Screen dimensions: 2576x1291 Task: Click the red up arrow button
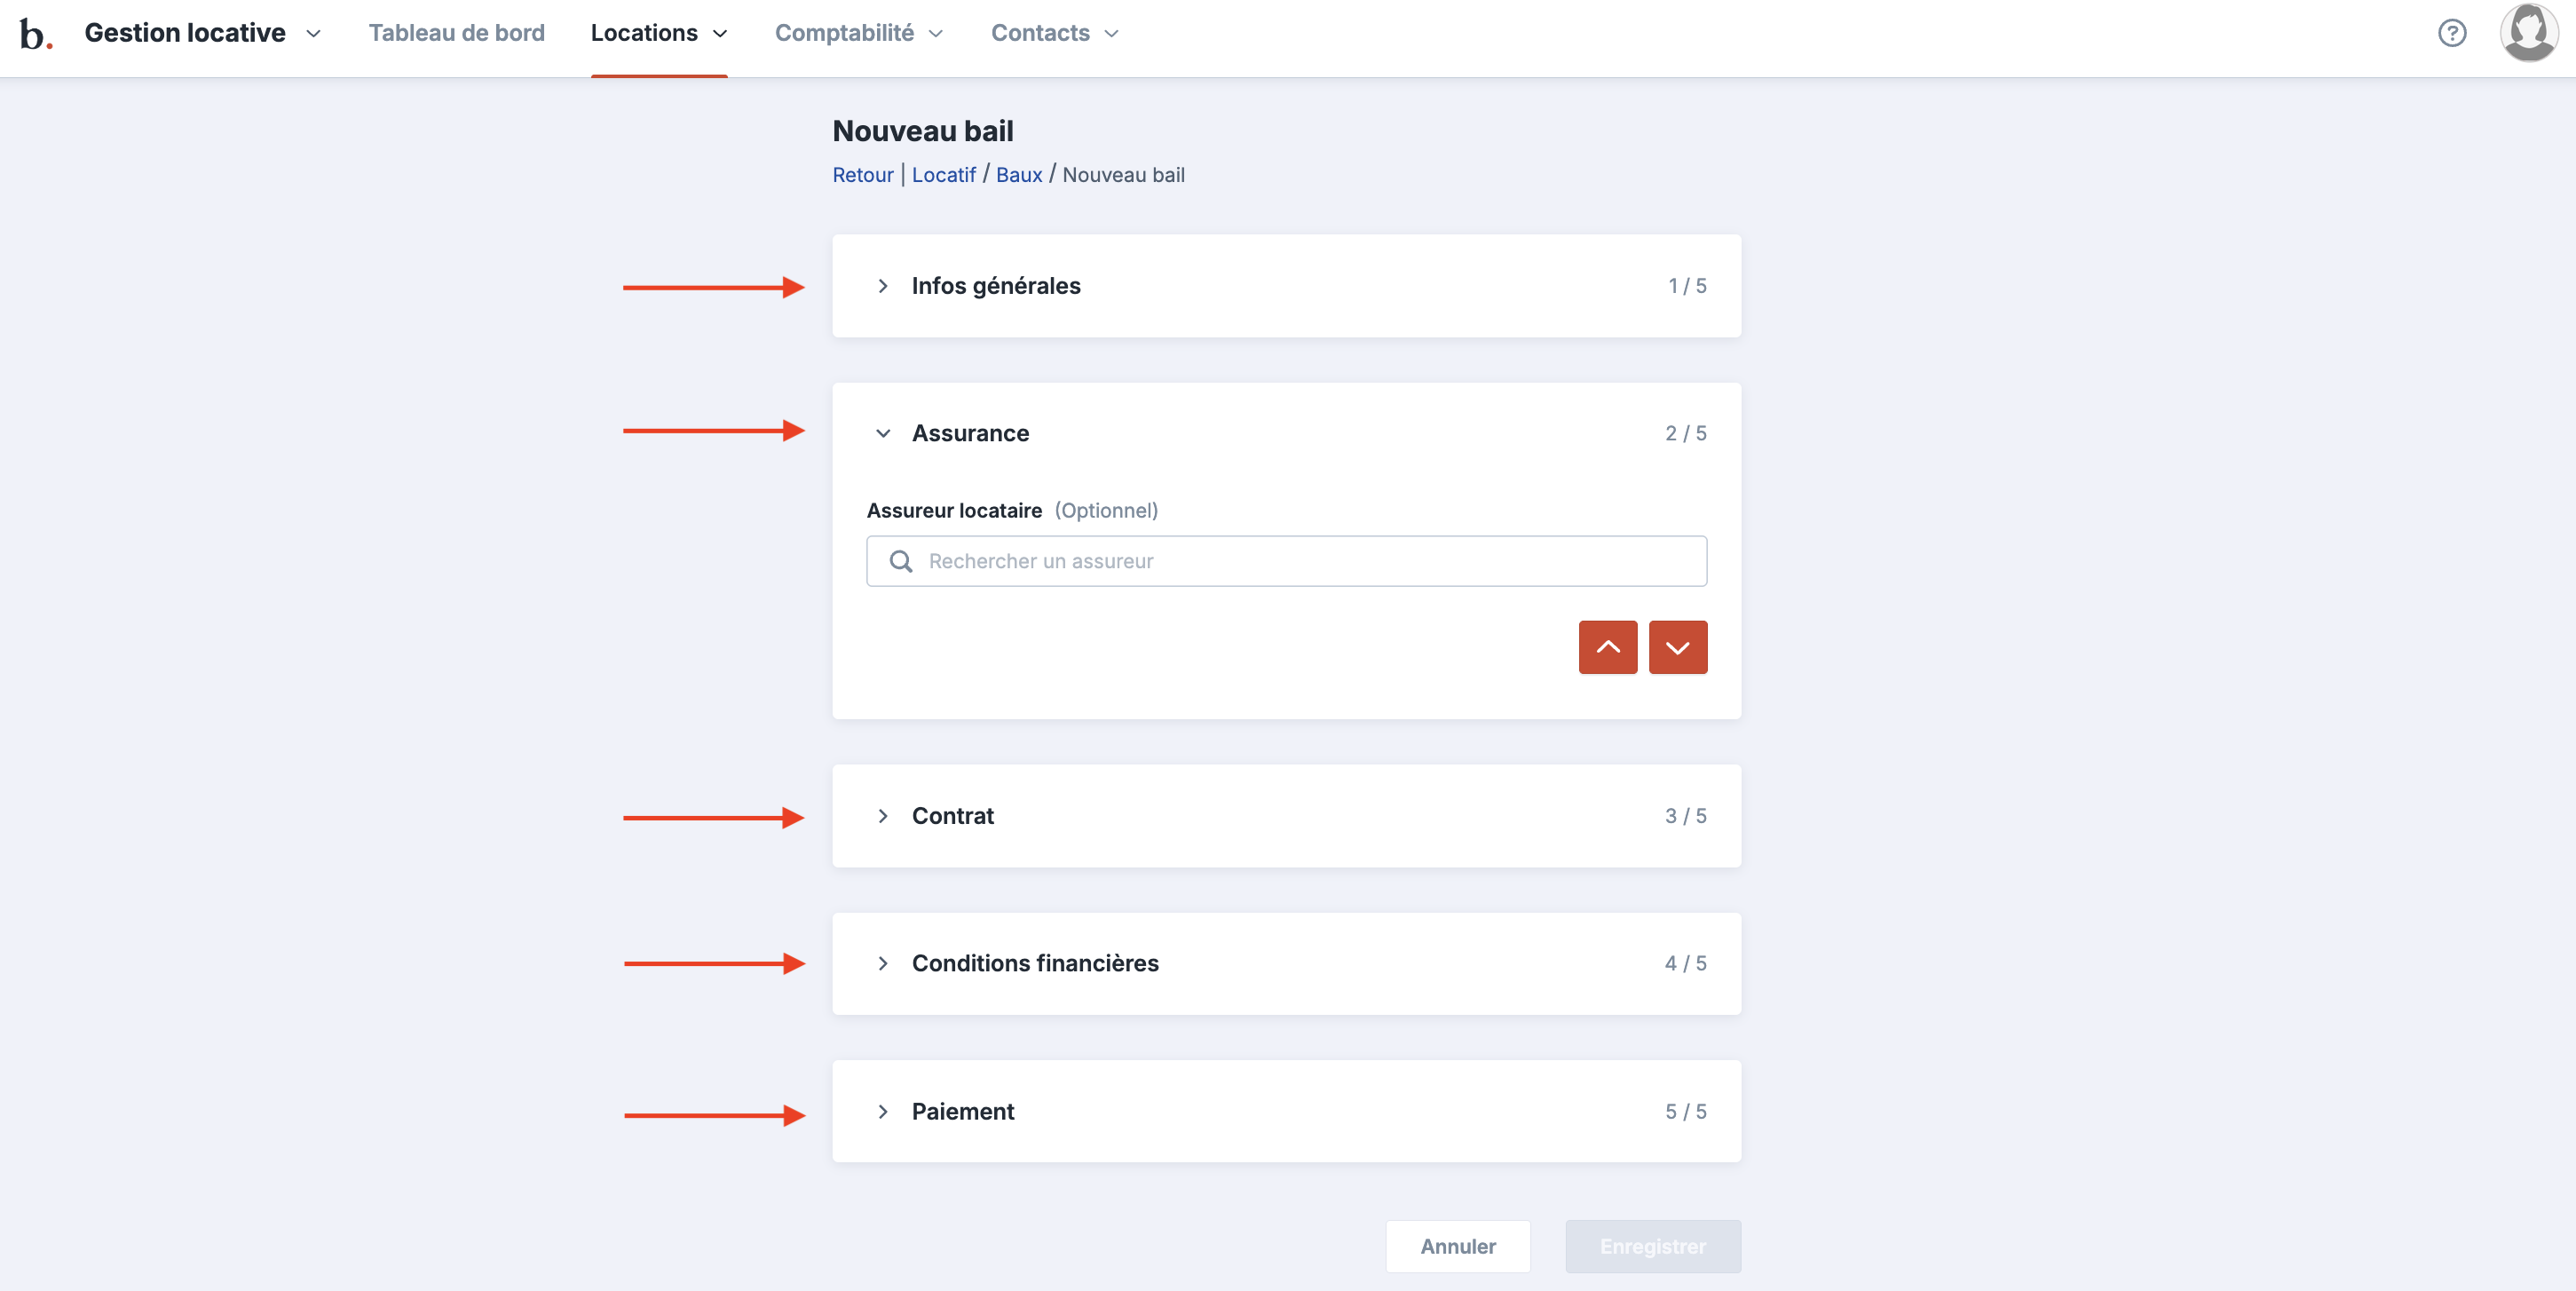click(1607, 647)
